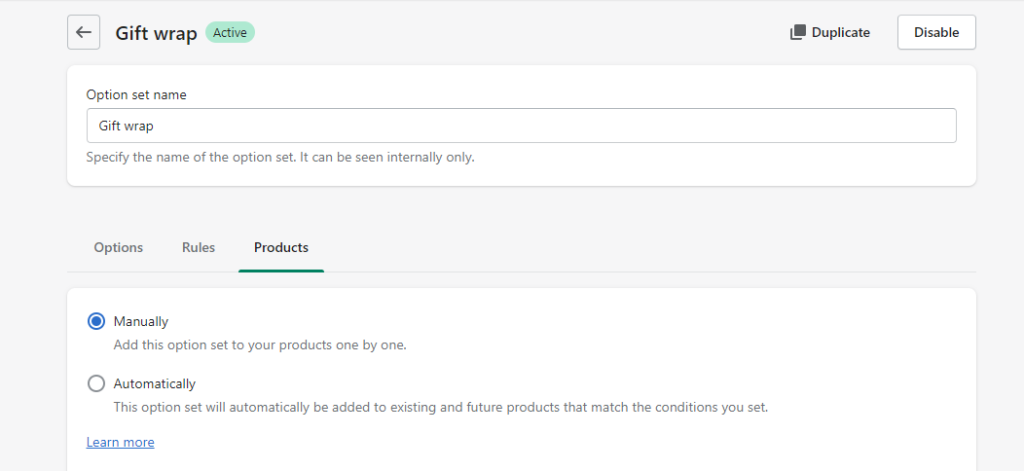Click the 'Specify the name' helper text

coord(280,157)
